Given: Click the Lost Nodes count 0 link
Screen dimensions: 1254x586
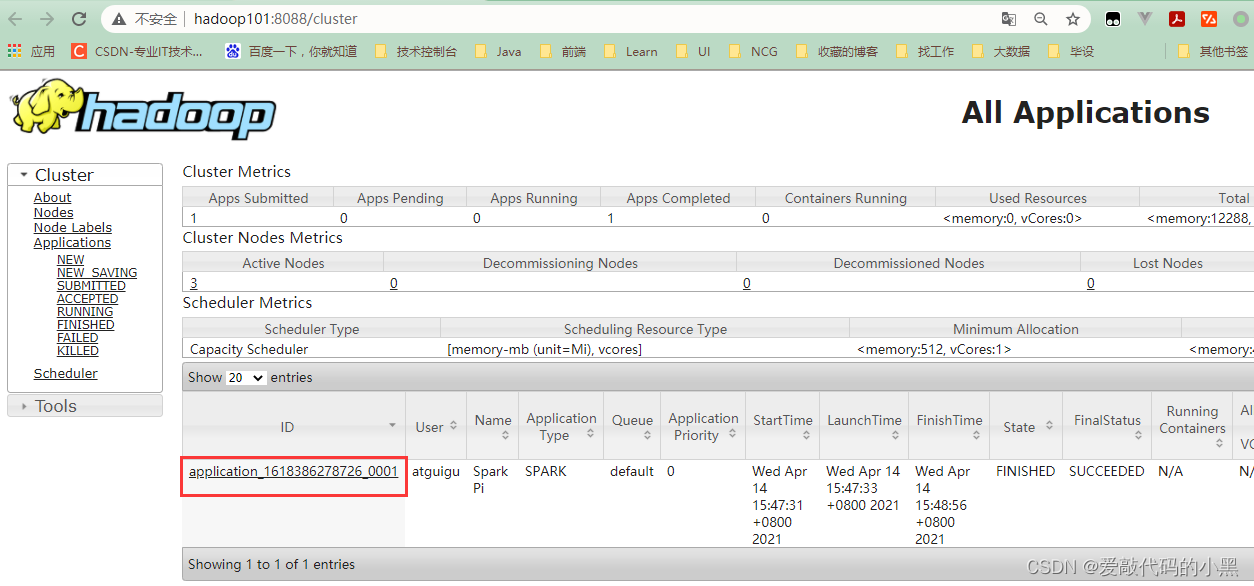Looking at the screenshot, I should (x=1090, y=284).
